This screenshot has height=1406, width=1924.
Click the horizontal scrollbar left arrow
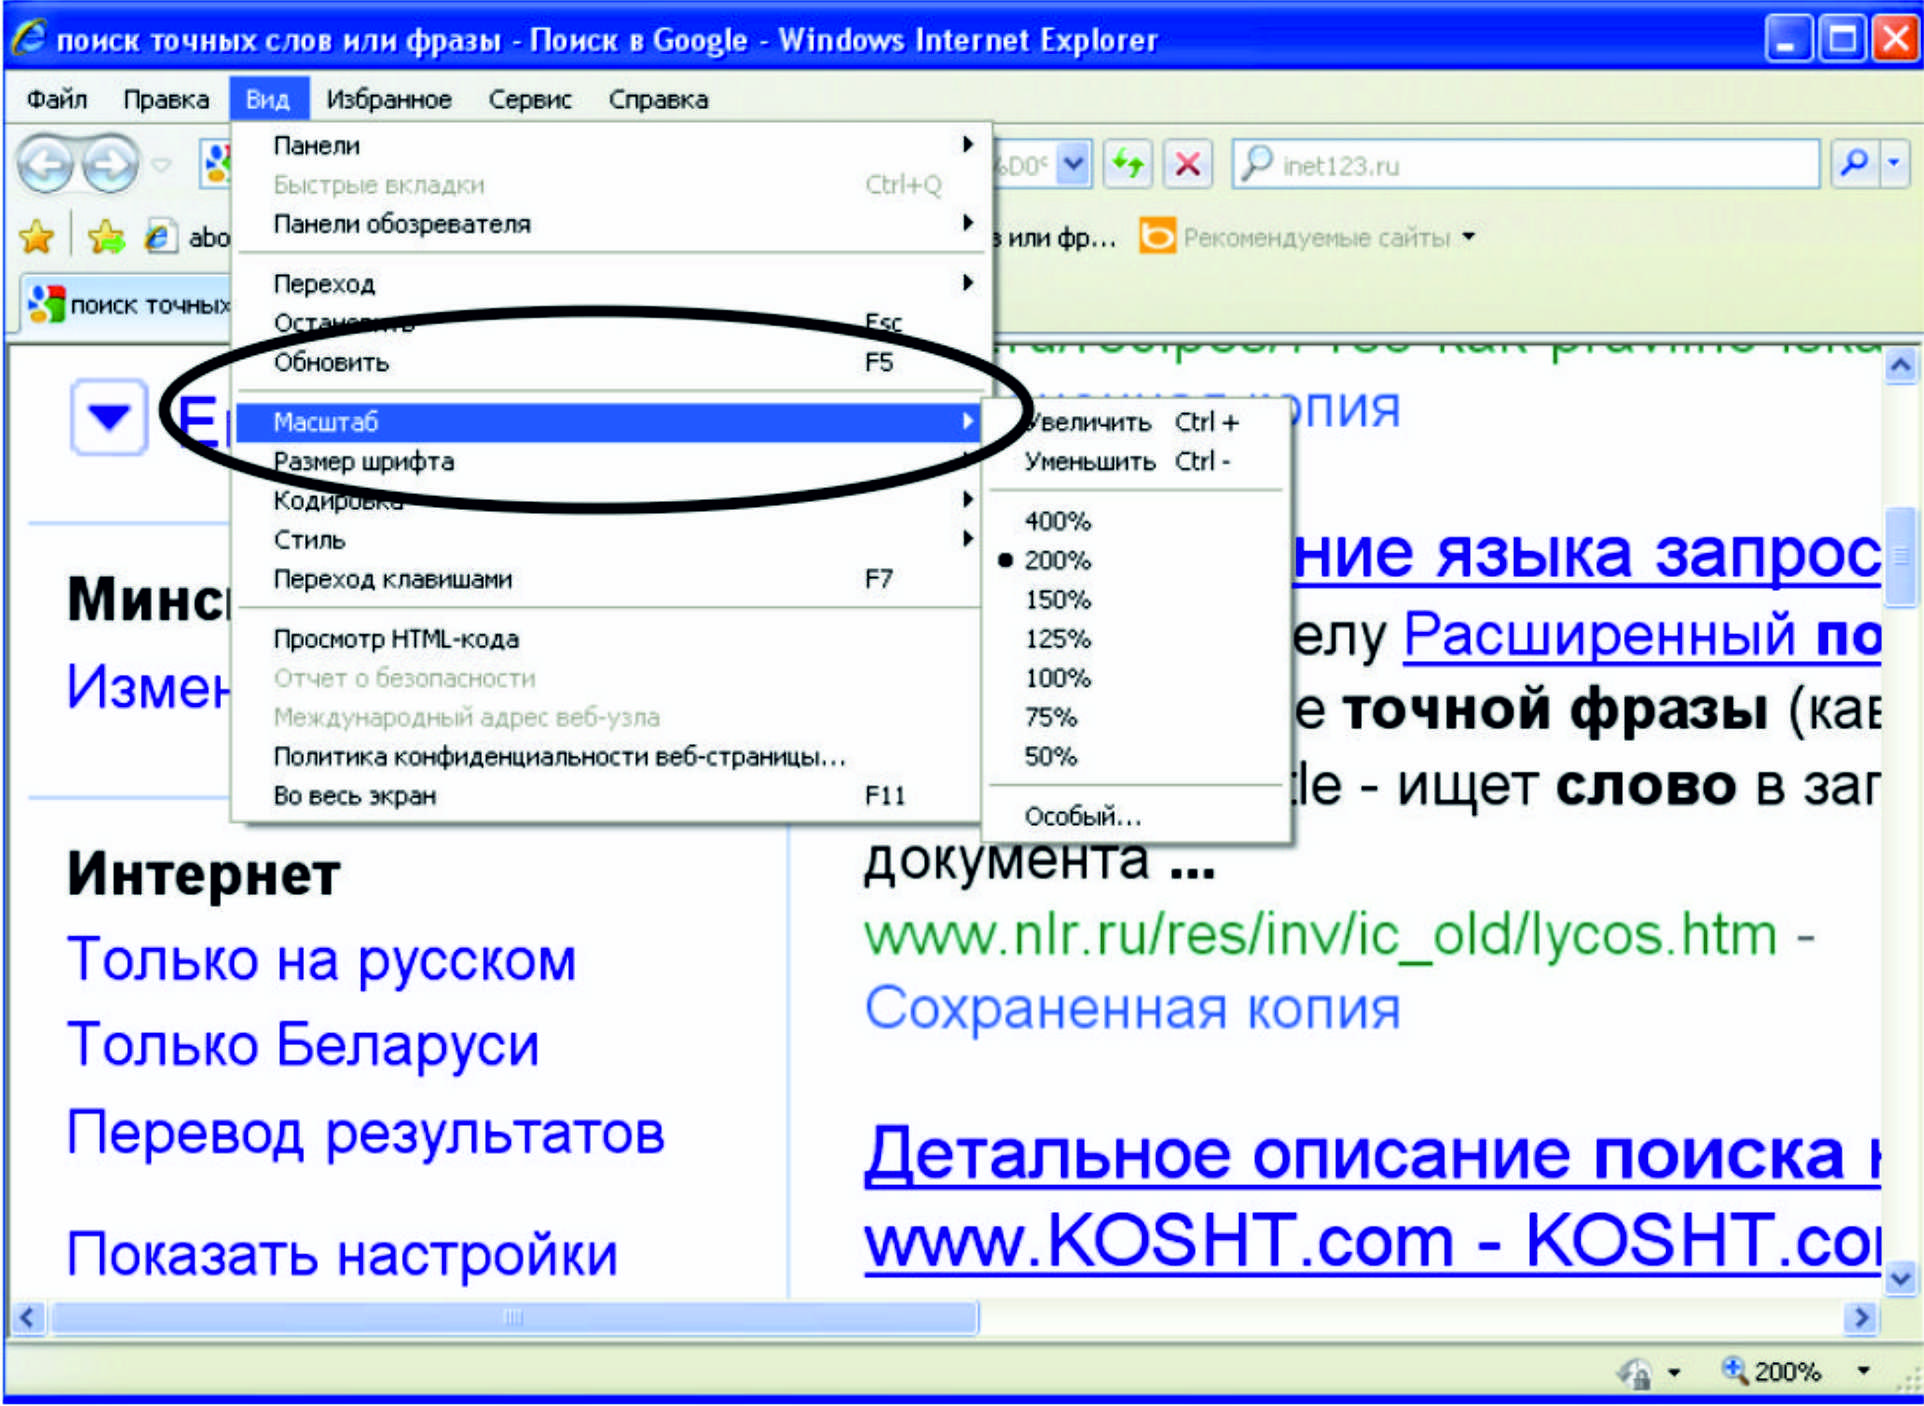28,1317
